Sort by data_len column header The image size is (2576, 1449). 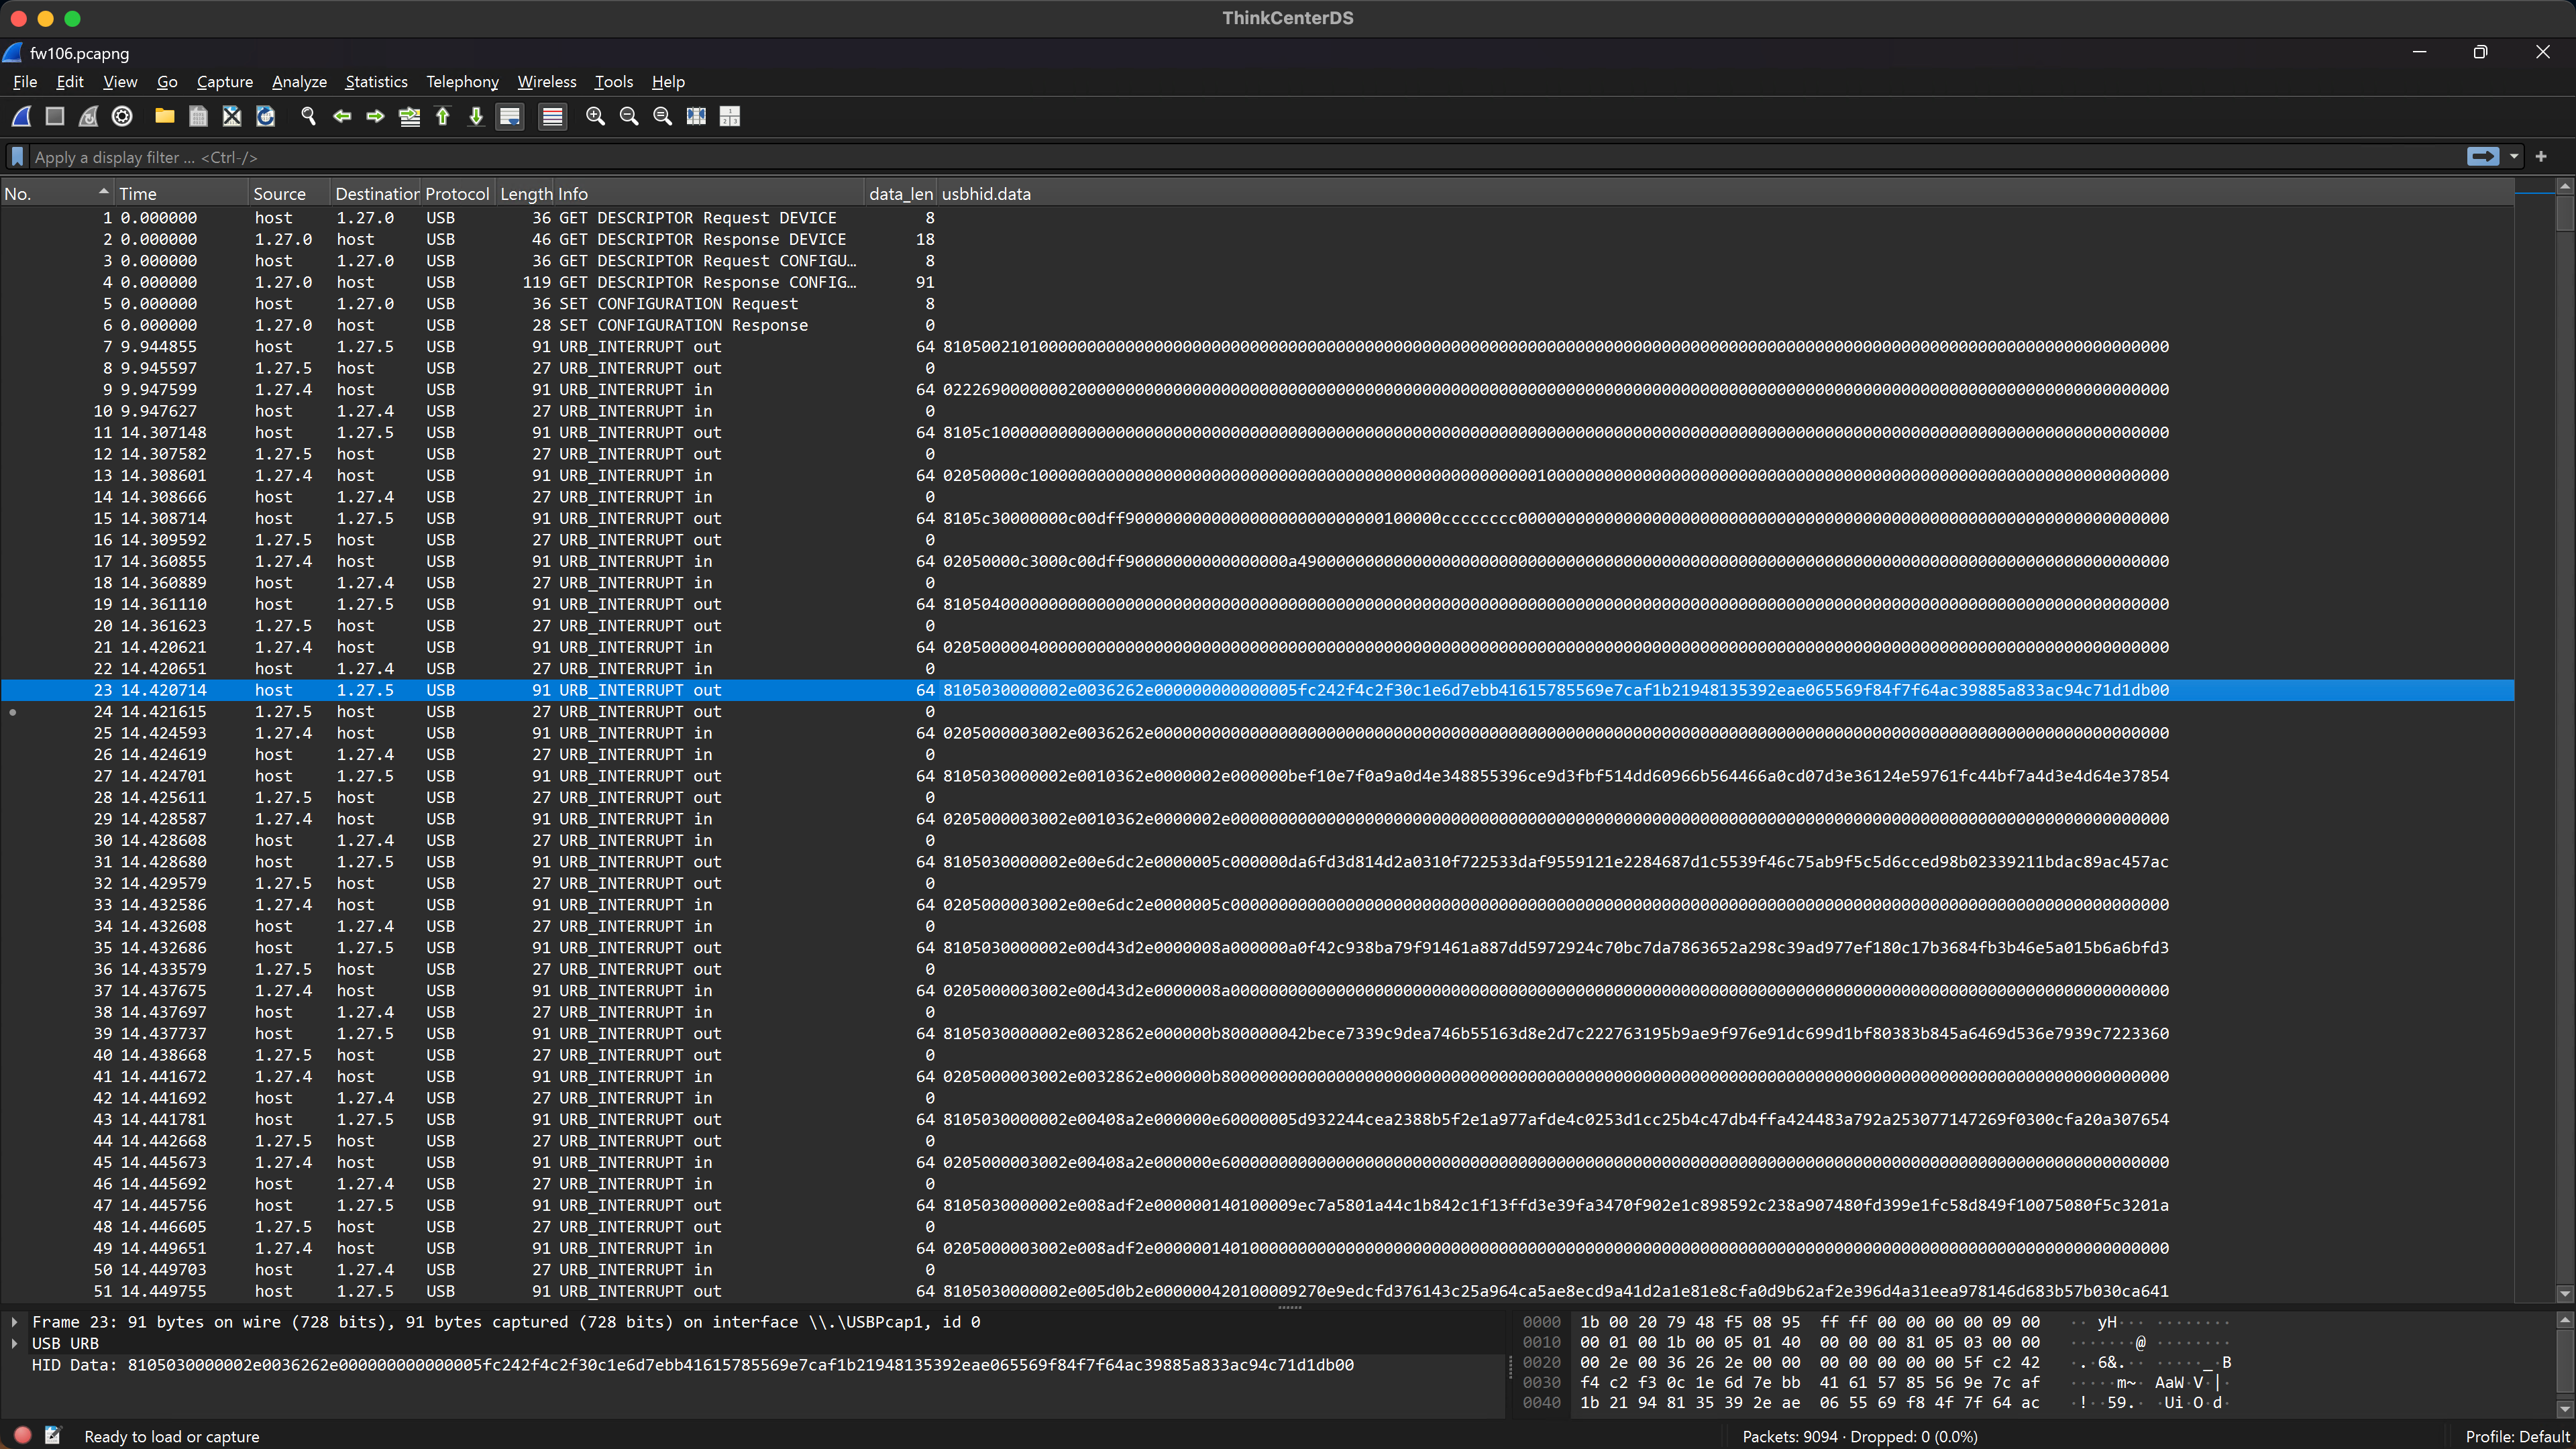900,194
